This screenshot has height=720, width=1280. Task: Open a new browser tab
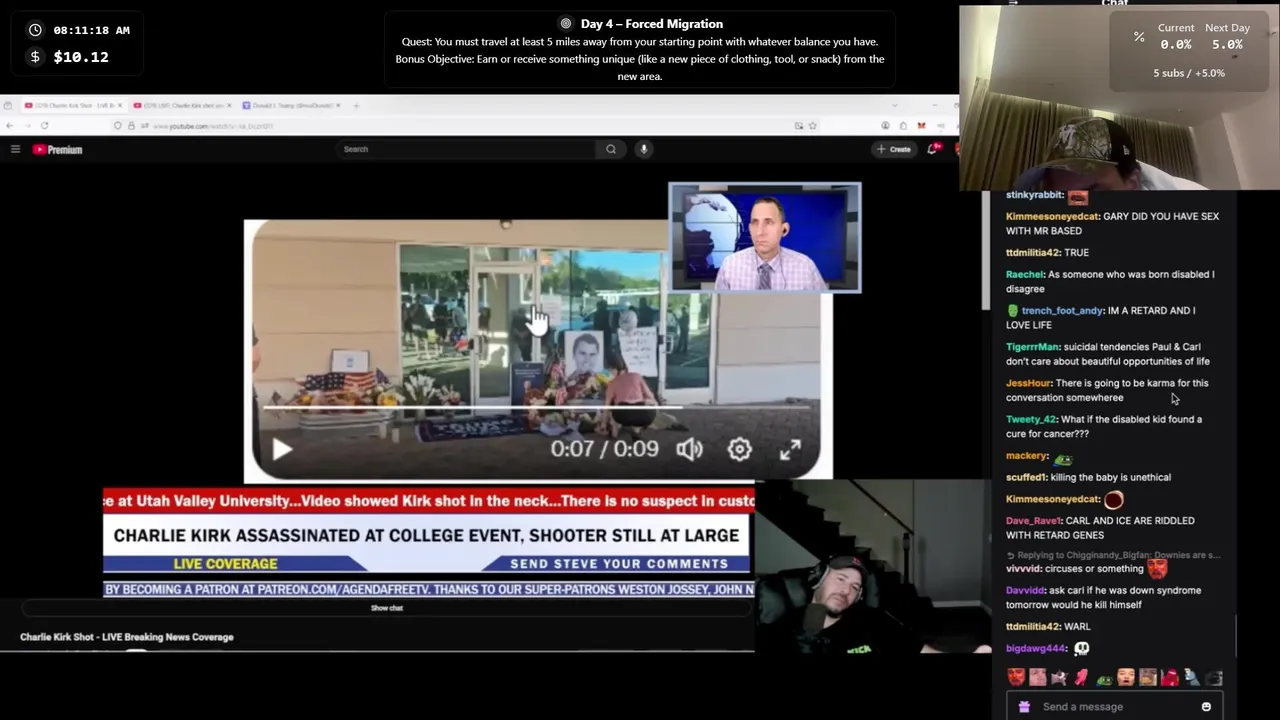[356, 105]
